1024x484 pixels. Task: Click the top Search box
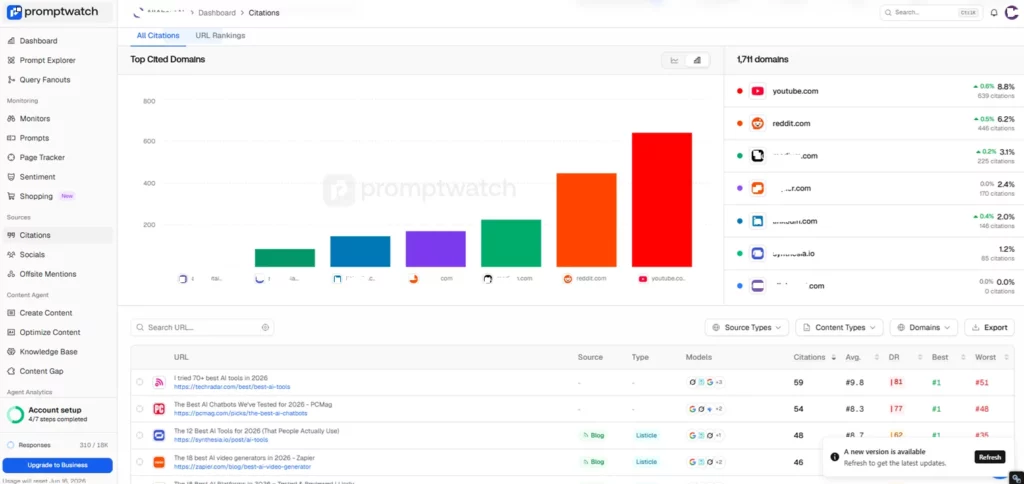pyautogui.click(x=931, y=12)
